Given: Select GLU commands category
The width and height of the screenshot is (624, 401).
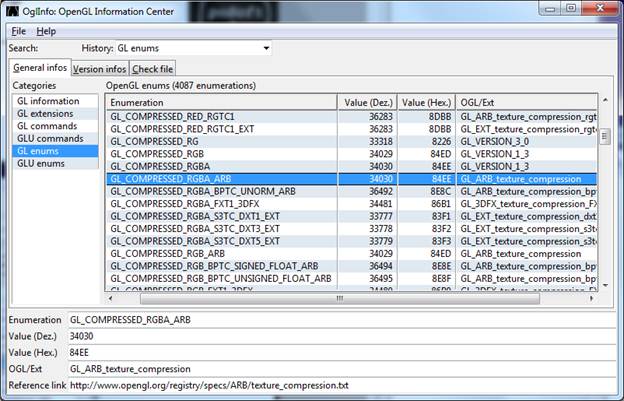Looking at the screenshot, I should (x=50, y=138).
